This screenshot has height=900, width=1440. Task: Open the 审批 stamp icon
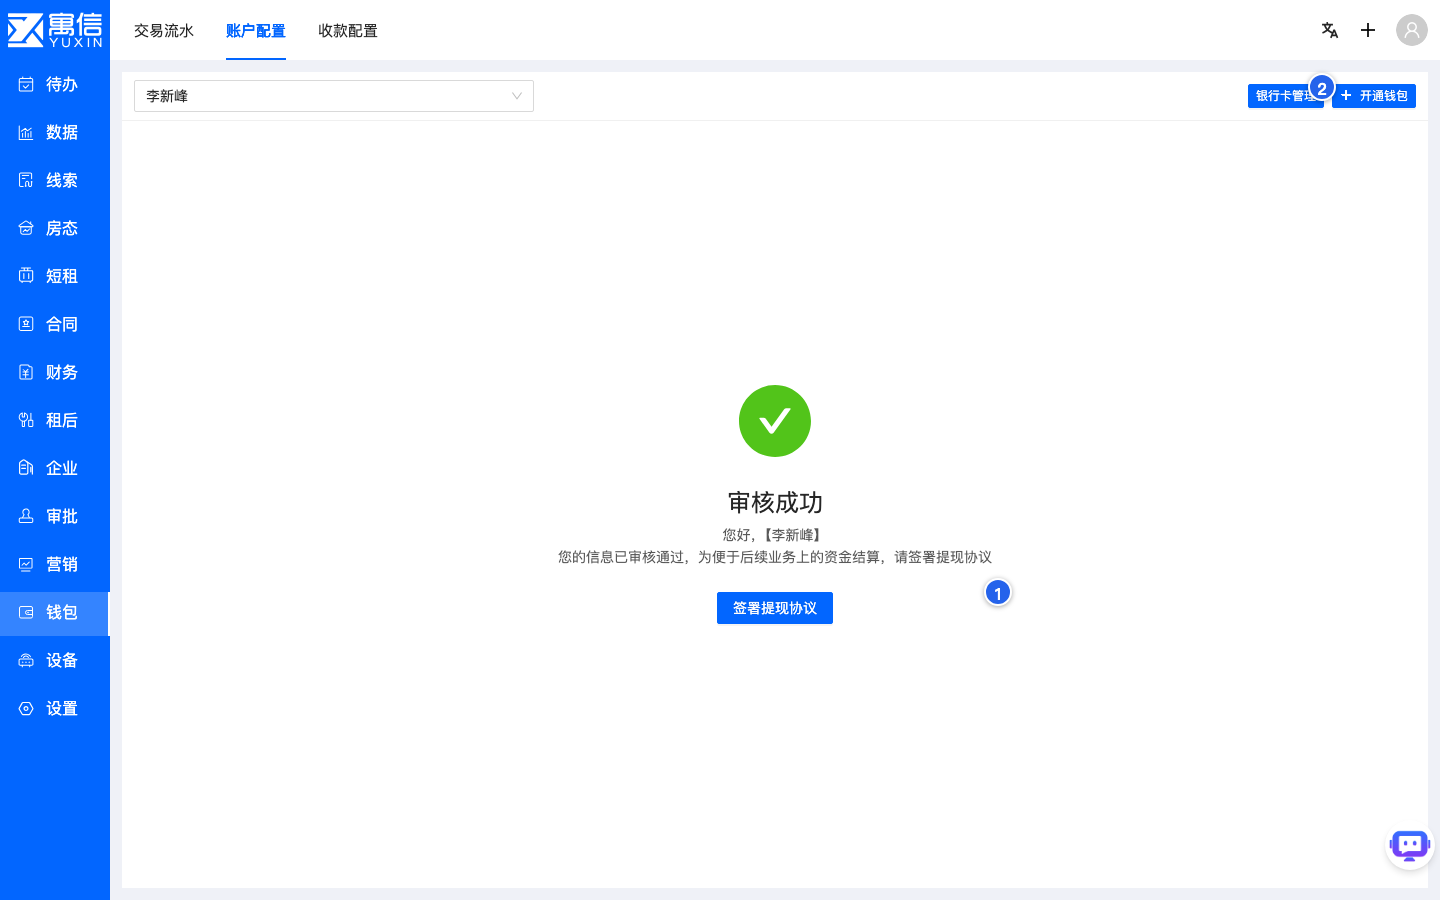click(x=26, y=516)
